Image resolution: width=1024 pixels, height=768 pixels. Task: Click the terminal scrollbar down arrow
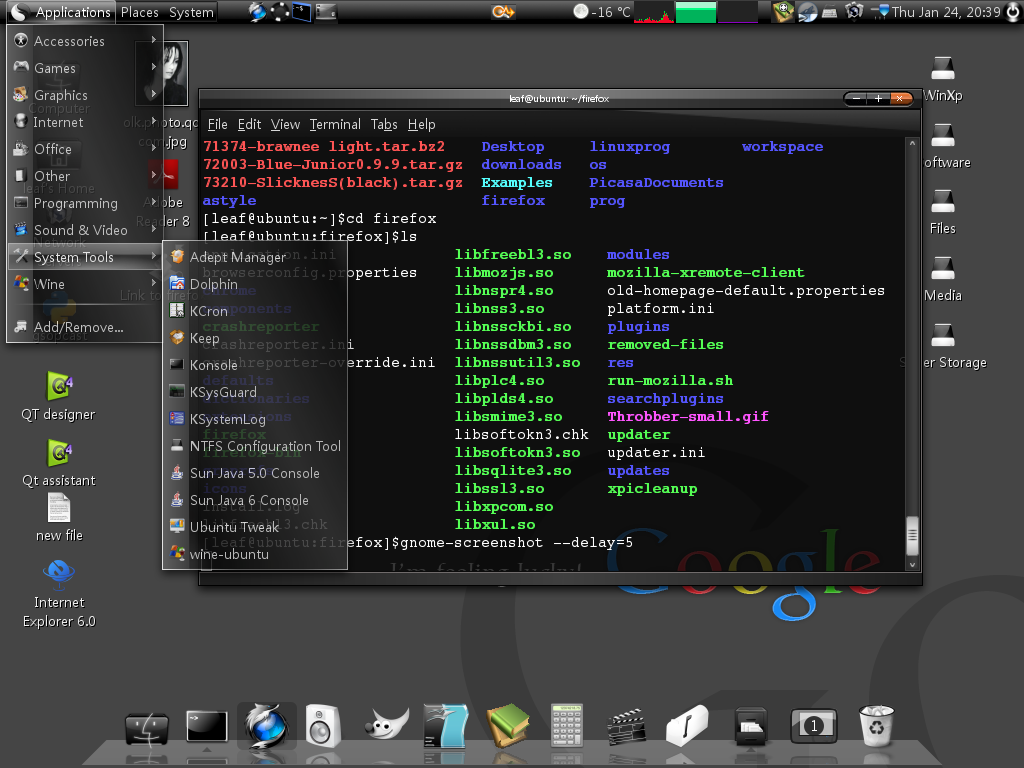click(912, 565)
